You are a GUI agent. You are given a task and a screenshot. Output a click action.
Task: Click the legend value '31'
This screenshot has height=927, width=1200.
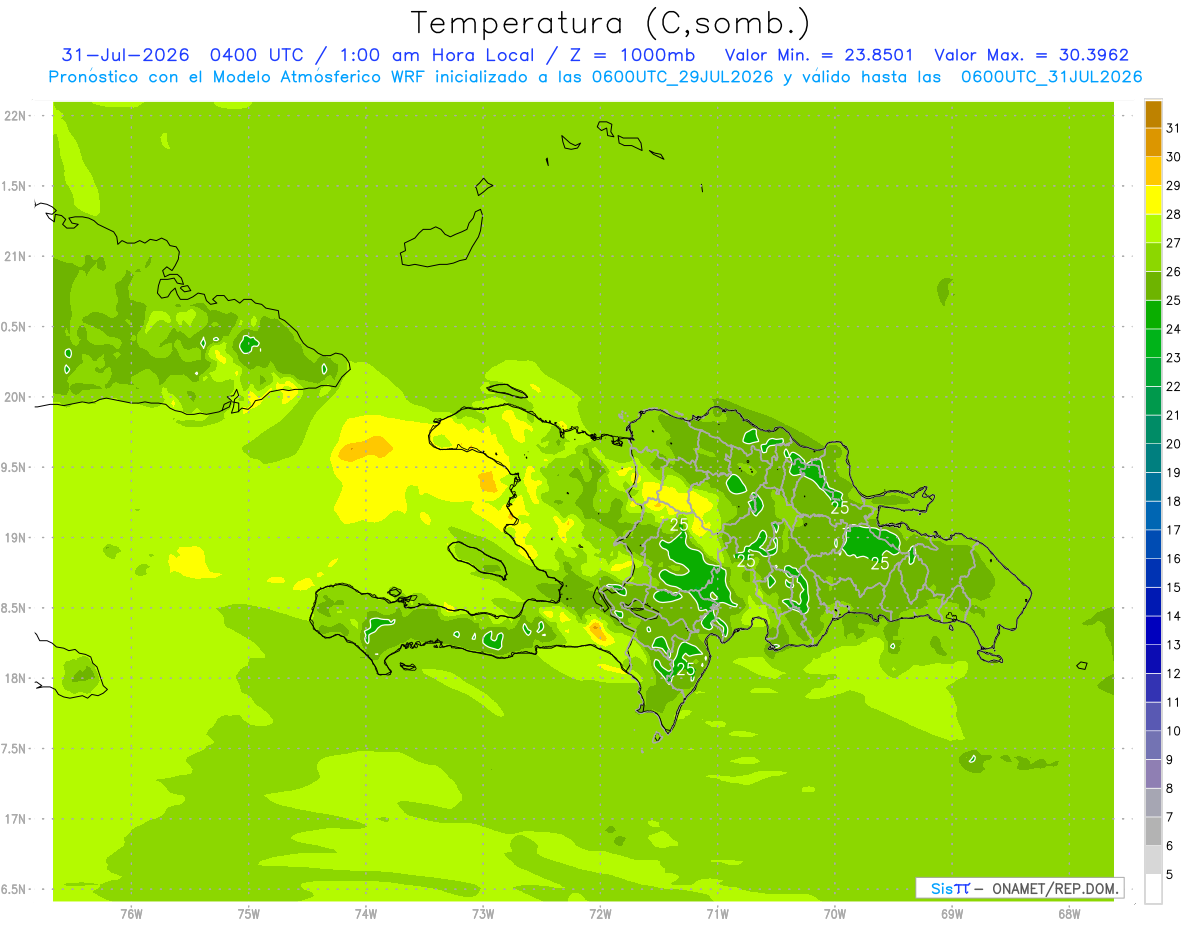point(1173,128)
